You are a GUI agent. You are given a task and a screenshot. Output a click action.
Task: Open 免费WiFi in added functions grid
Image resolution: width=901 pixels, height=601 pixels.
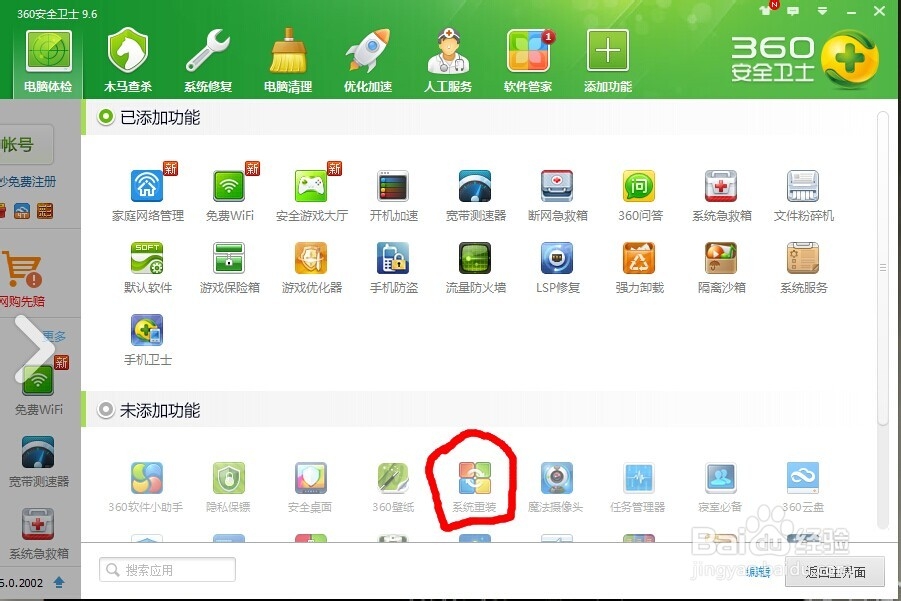click(x=229, y=195)
